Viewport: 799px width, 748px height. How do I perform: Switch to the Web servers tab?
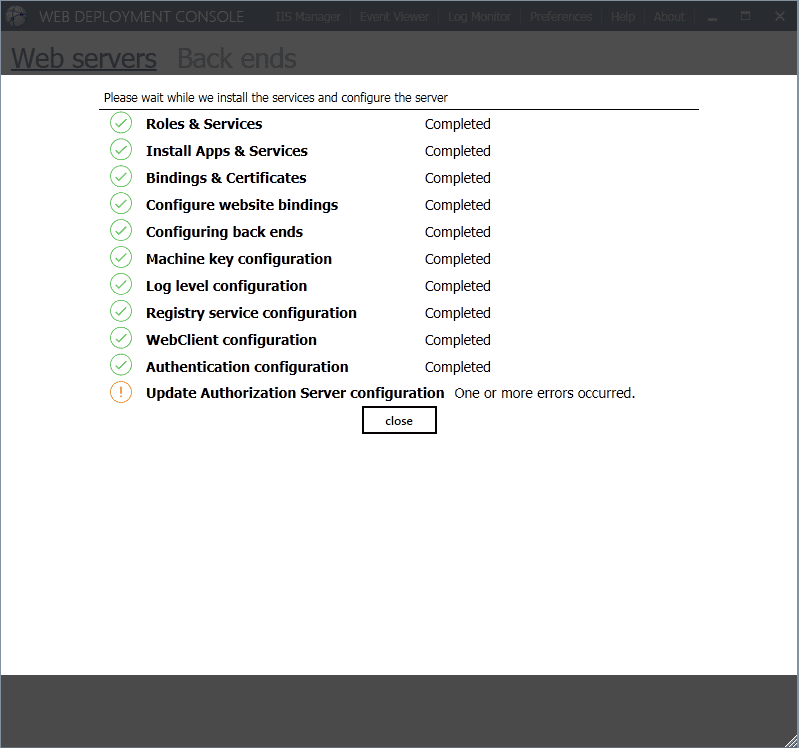pos(84,59)
